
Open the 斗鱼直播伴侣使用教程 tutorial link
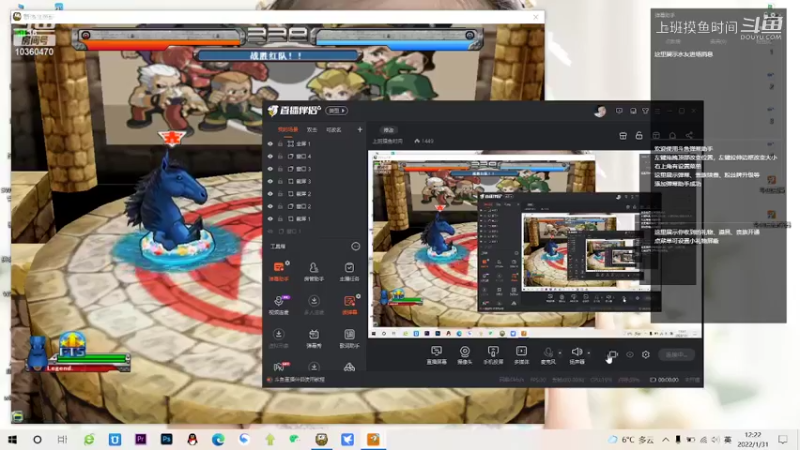(299, 380)
